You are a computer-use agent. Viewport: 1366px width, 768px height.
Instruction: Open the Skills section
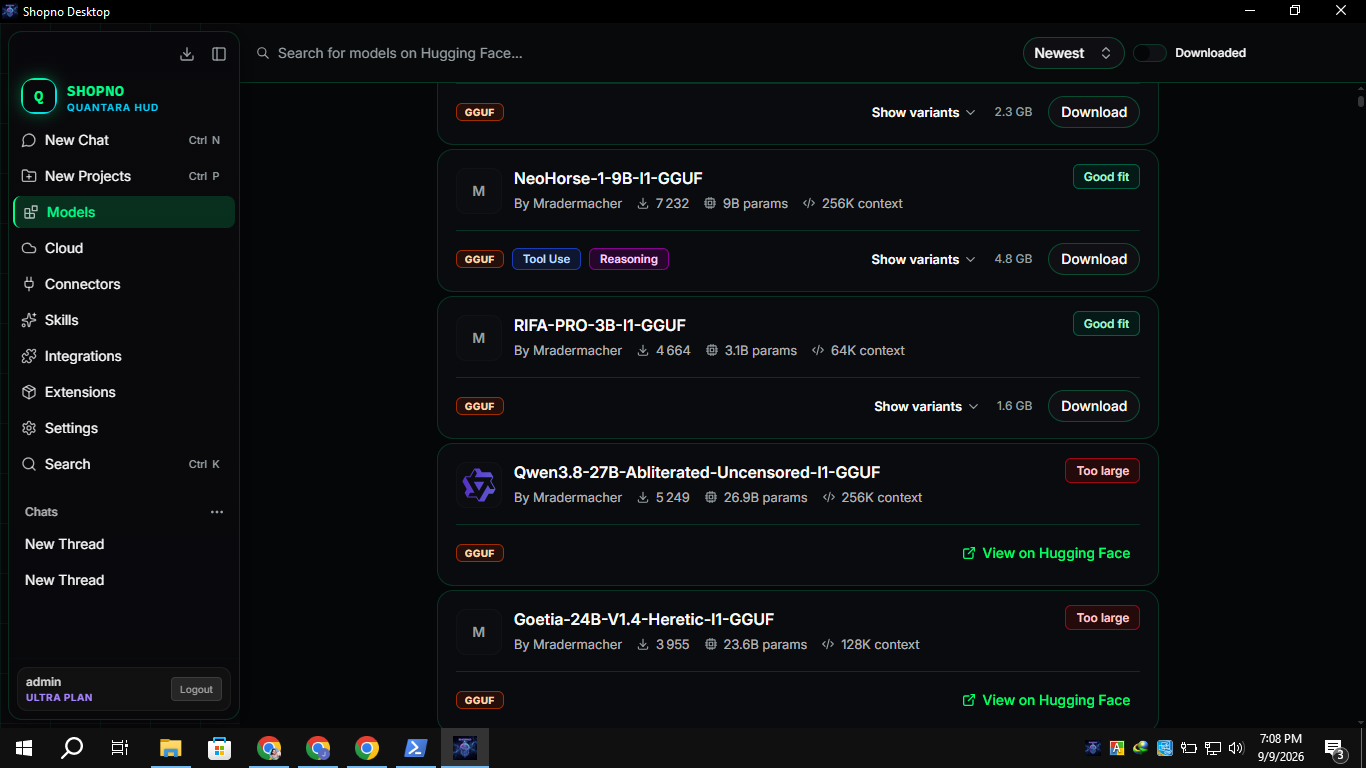(x=124, y=320)
